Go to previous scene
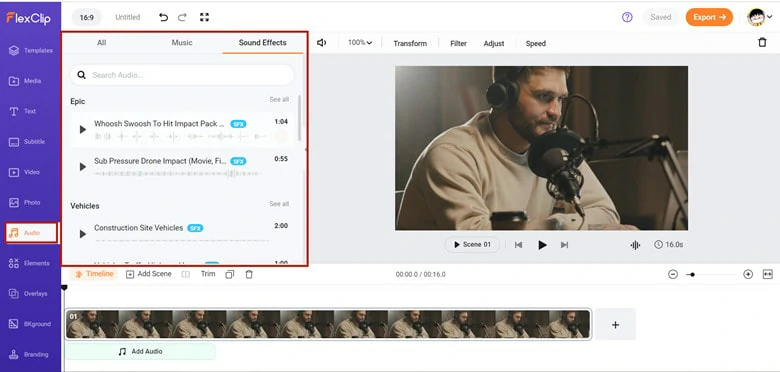 pos(518,245)
